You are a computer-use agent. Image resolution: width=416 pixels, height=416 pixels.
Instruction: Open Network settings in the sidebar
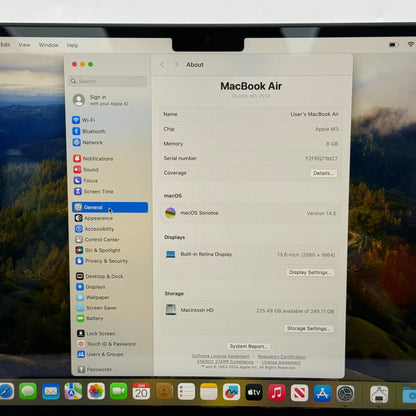click(88, 142)
